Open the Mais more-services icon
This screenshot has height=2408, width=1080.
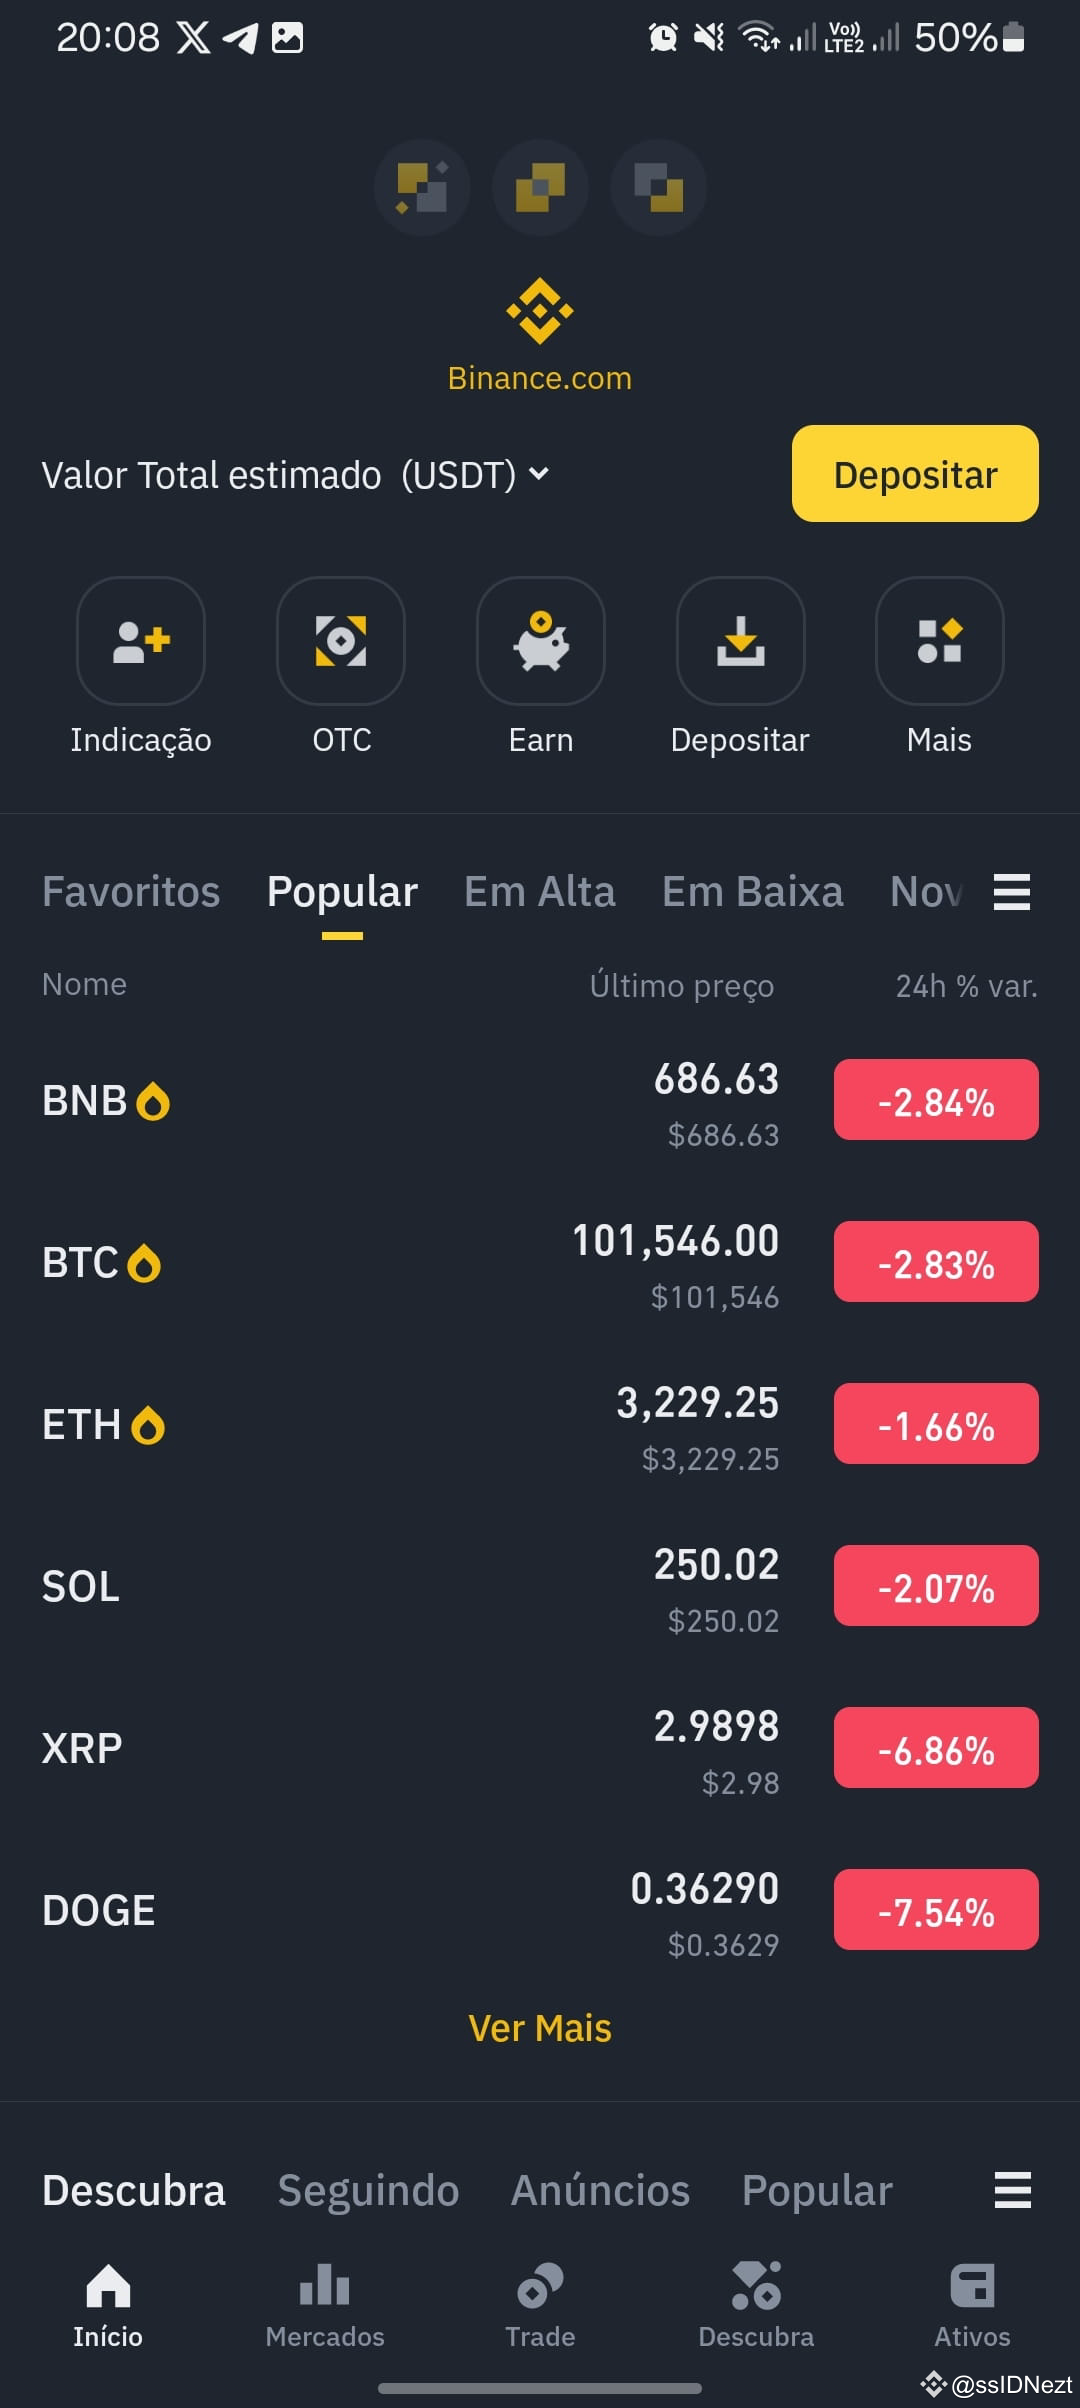(939, 641)
